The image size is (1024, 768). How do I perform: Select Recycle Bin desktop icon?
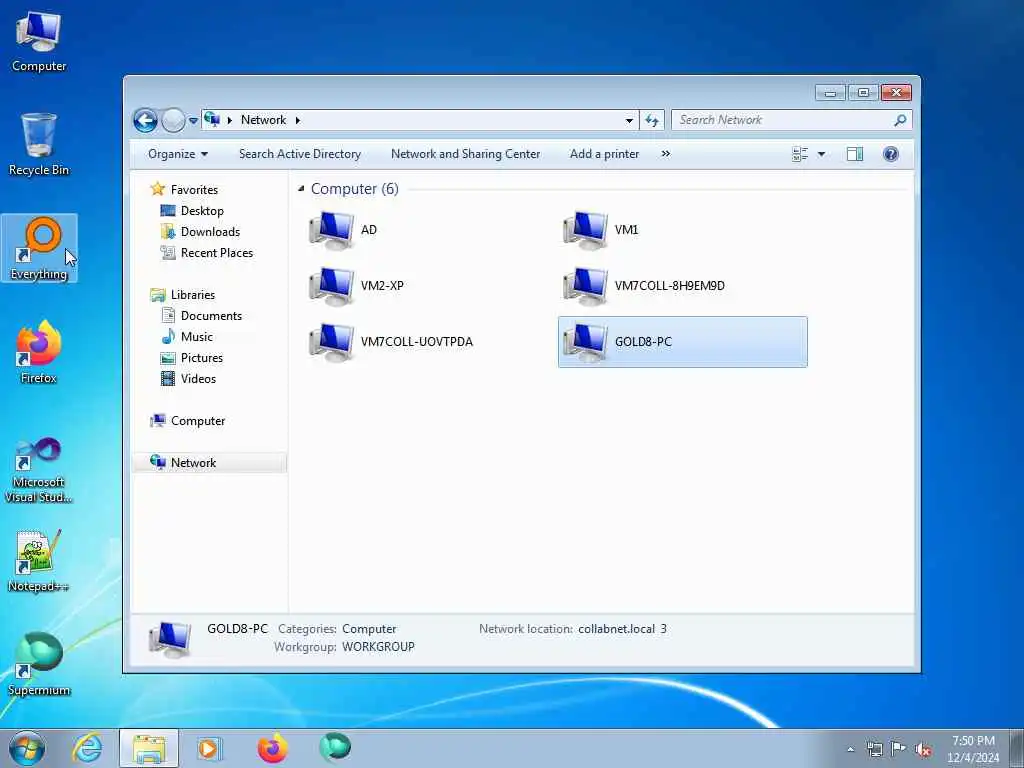pyautogui.click(x=39, y=145)
